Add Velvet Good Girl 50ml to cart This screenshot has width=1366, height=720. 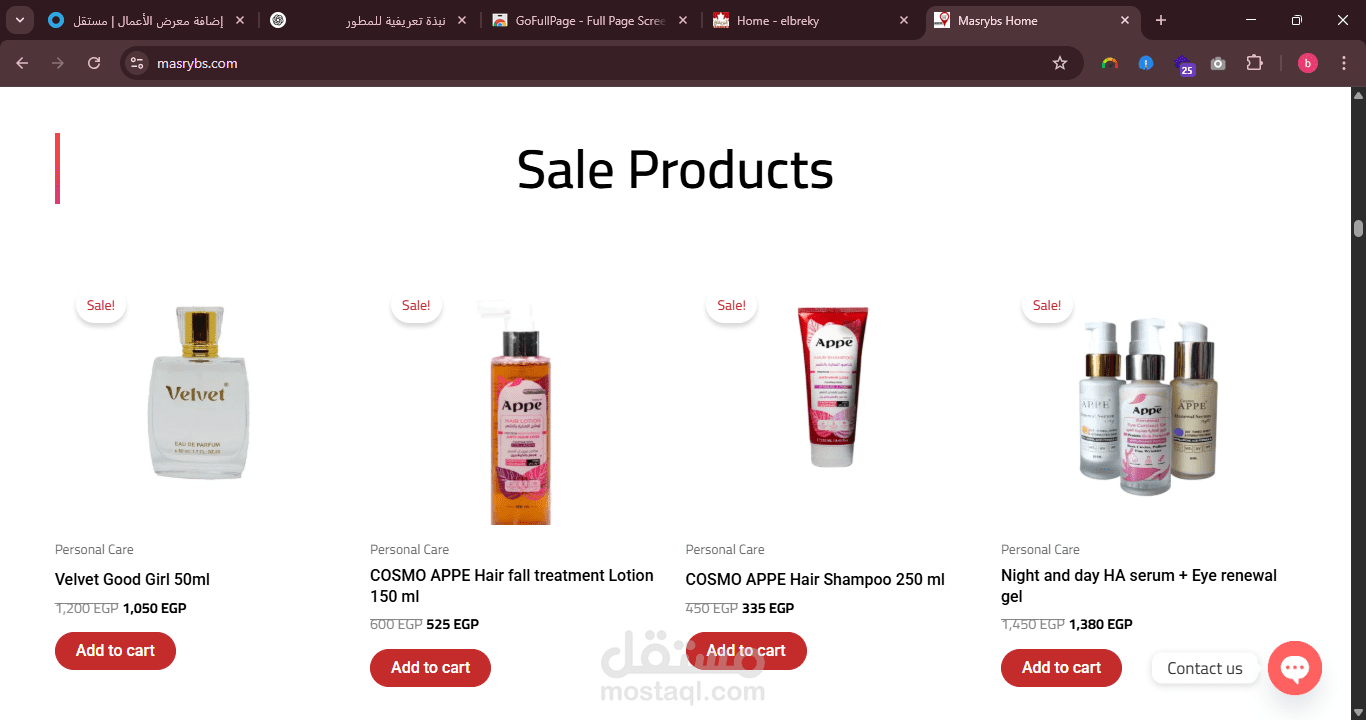tap(115, 651)
